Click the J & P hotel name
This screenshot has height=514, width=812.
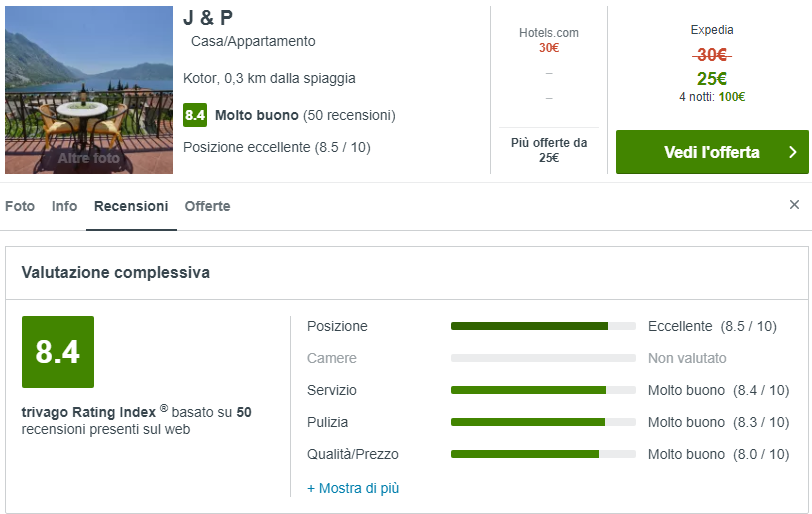coord(208,18)
